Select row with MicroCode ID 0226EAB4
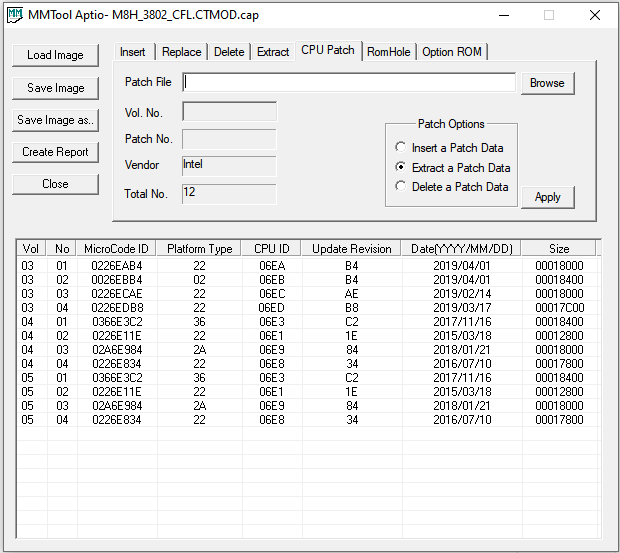Screen dimensions: 620x553 tap(308, 266)
